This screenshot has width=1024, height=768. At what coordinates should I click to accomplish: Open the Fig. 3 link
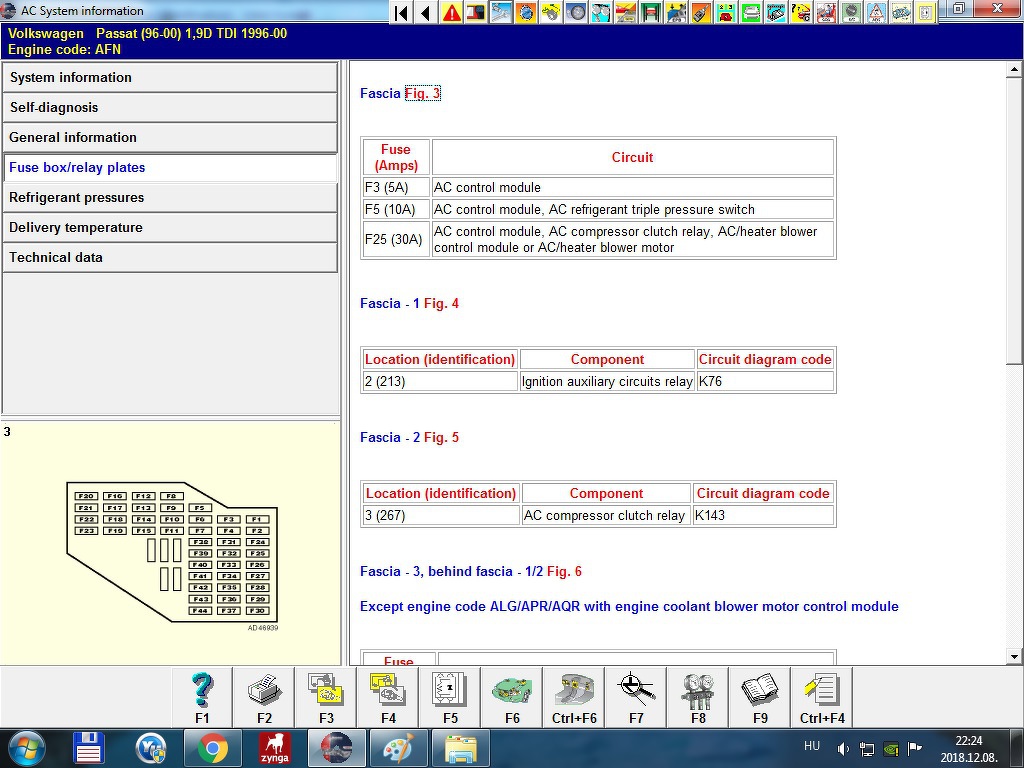[x=423, y=93]
